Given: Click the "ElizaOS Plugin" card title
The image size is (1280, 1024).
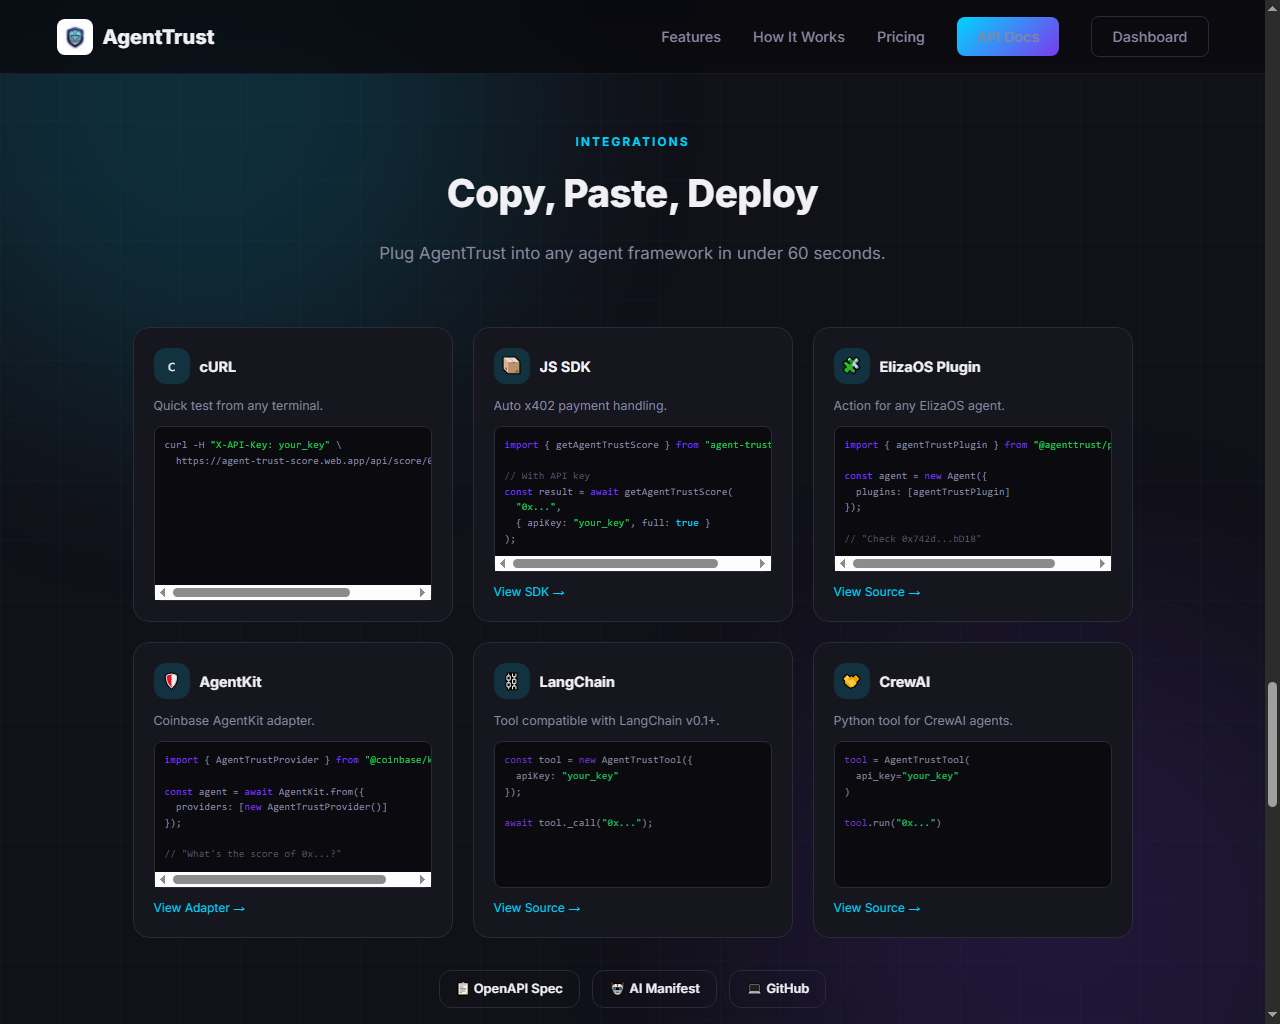Looking at the screenshot, I should 930,367.
